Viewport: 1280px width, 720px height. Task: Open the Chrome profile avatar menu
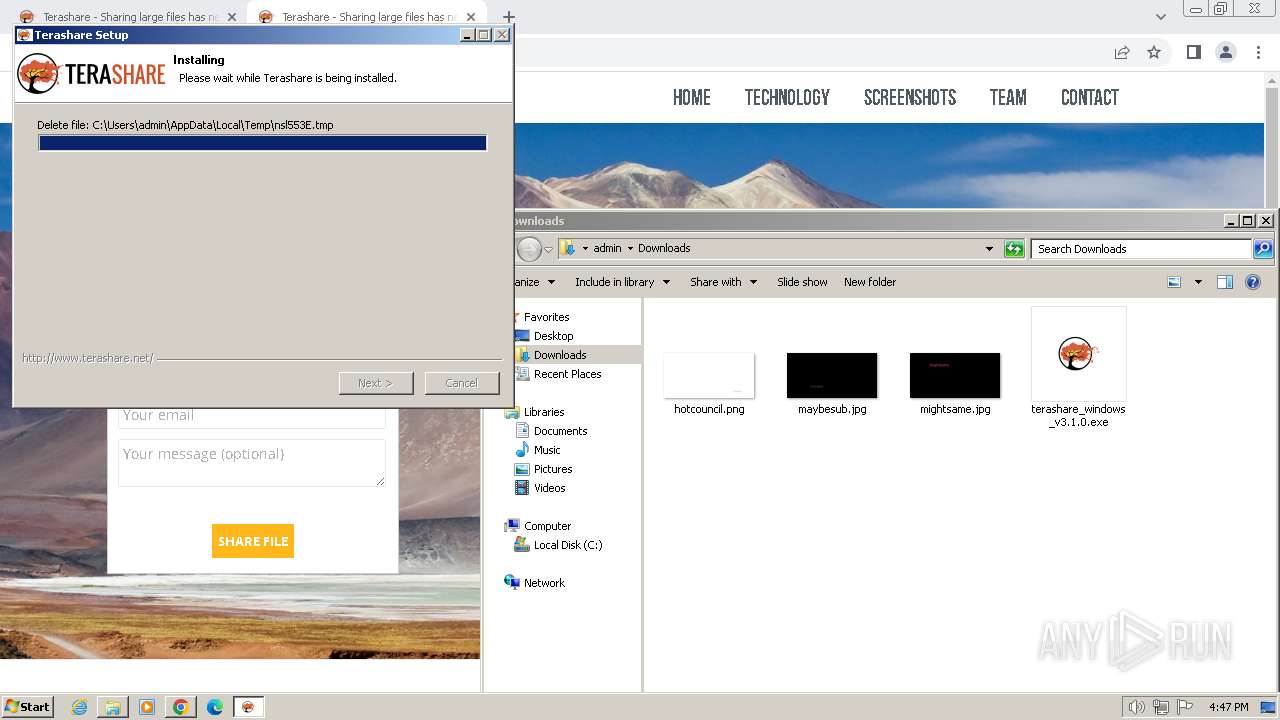[1225, 52]
